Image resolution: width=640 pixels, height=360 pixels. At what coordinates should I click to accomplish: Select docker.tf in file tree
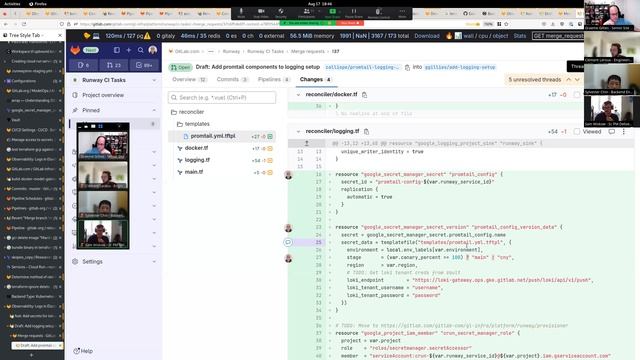[x=222, y=148]
